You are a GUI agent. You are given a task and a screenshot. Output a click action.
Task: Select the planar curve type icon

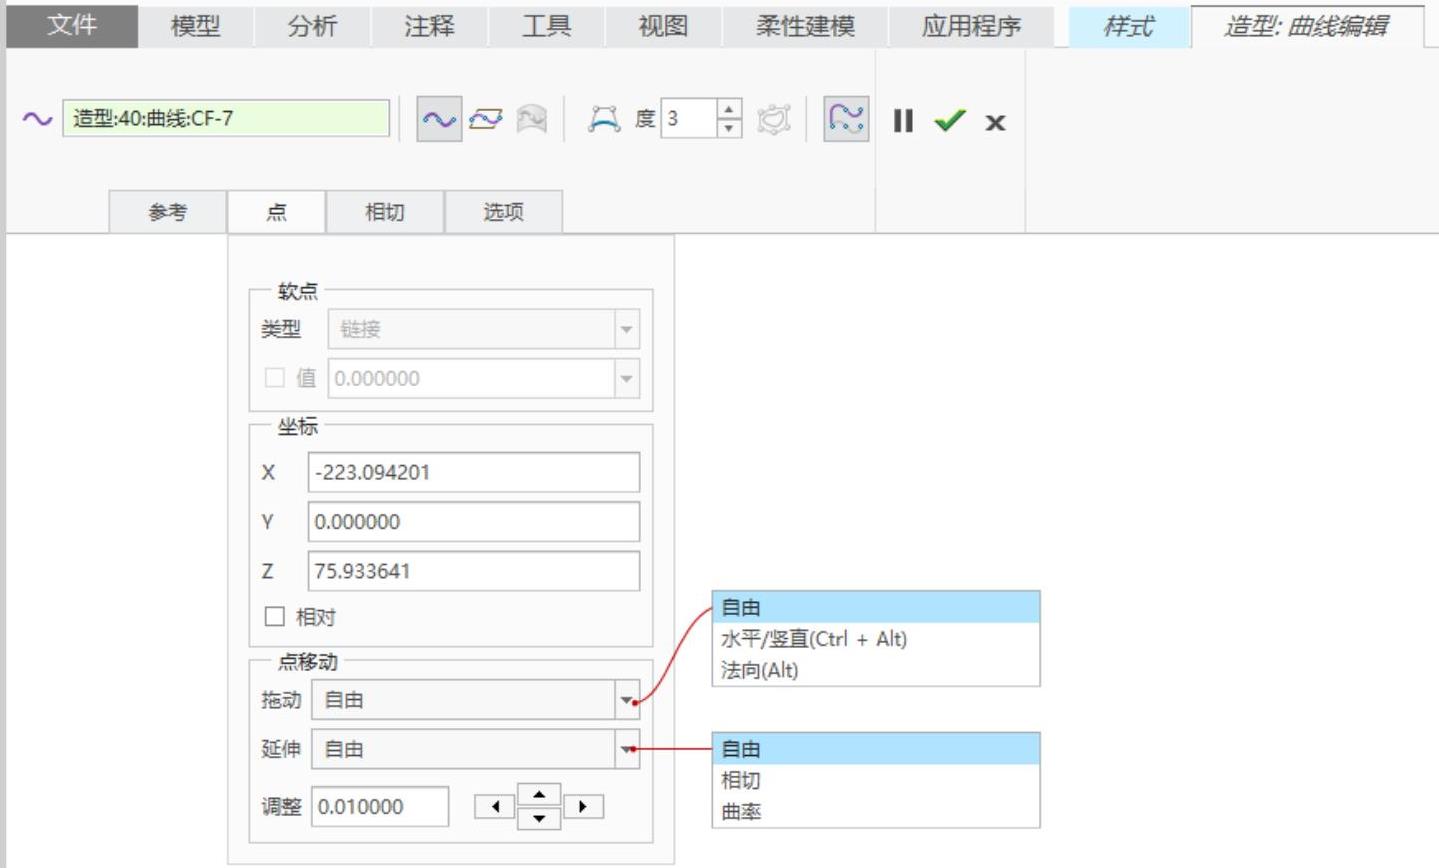485,120
